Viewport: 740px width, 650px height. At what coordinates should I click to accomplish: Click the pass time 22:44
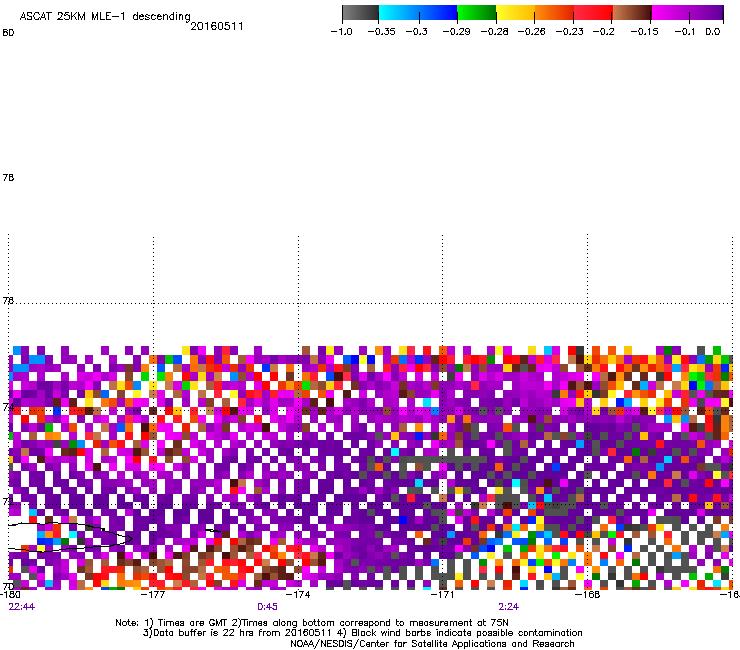22,607
